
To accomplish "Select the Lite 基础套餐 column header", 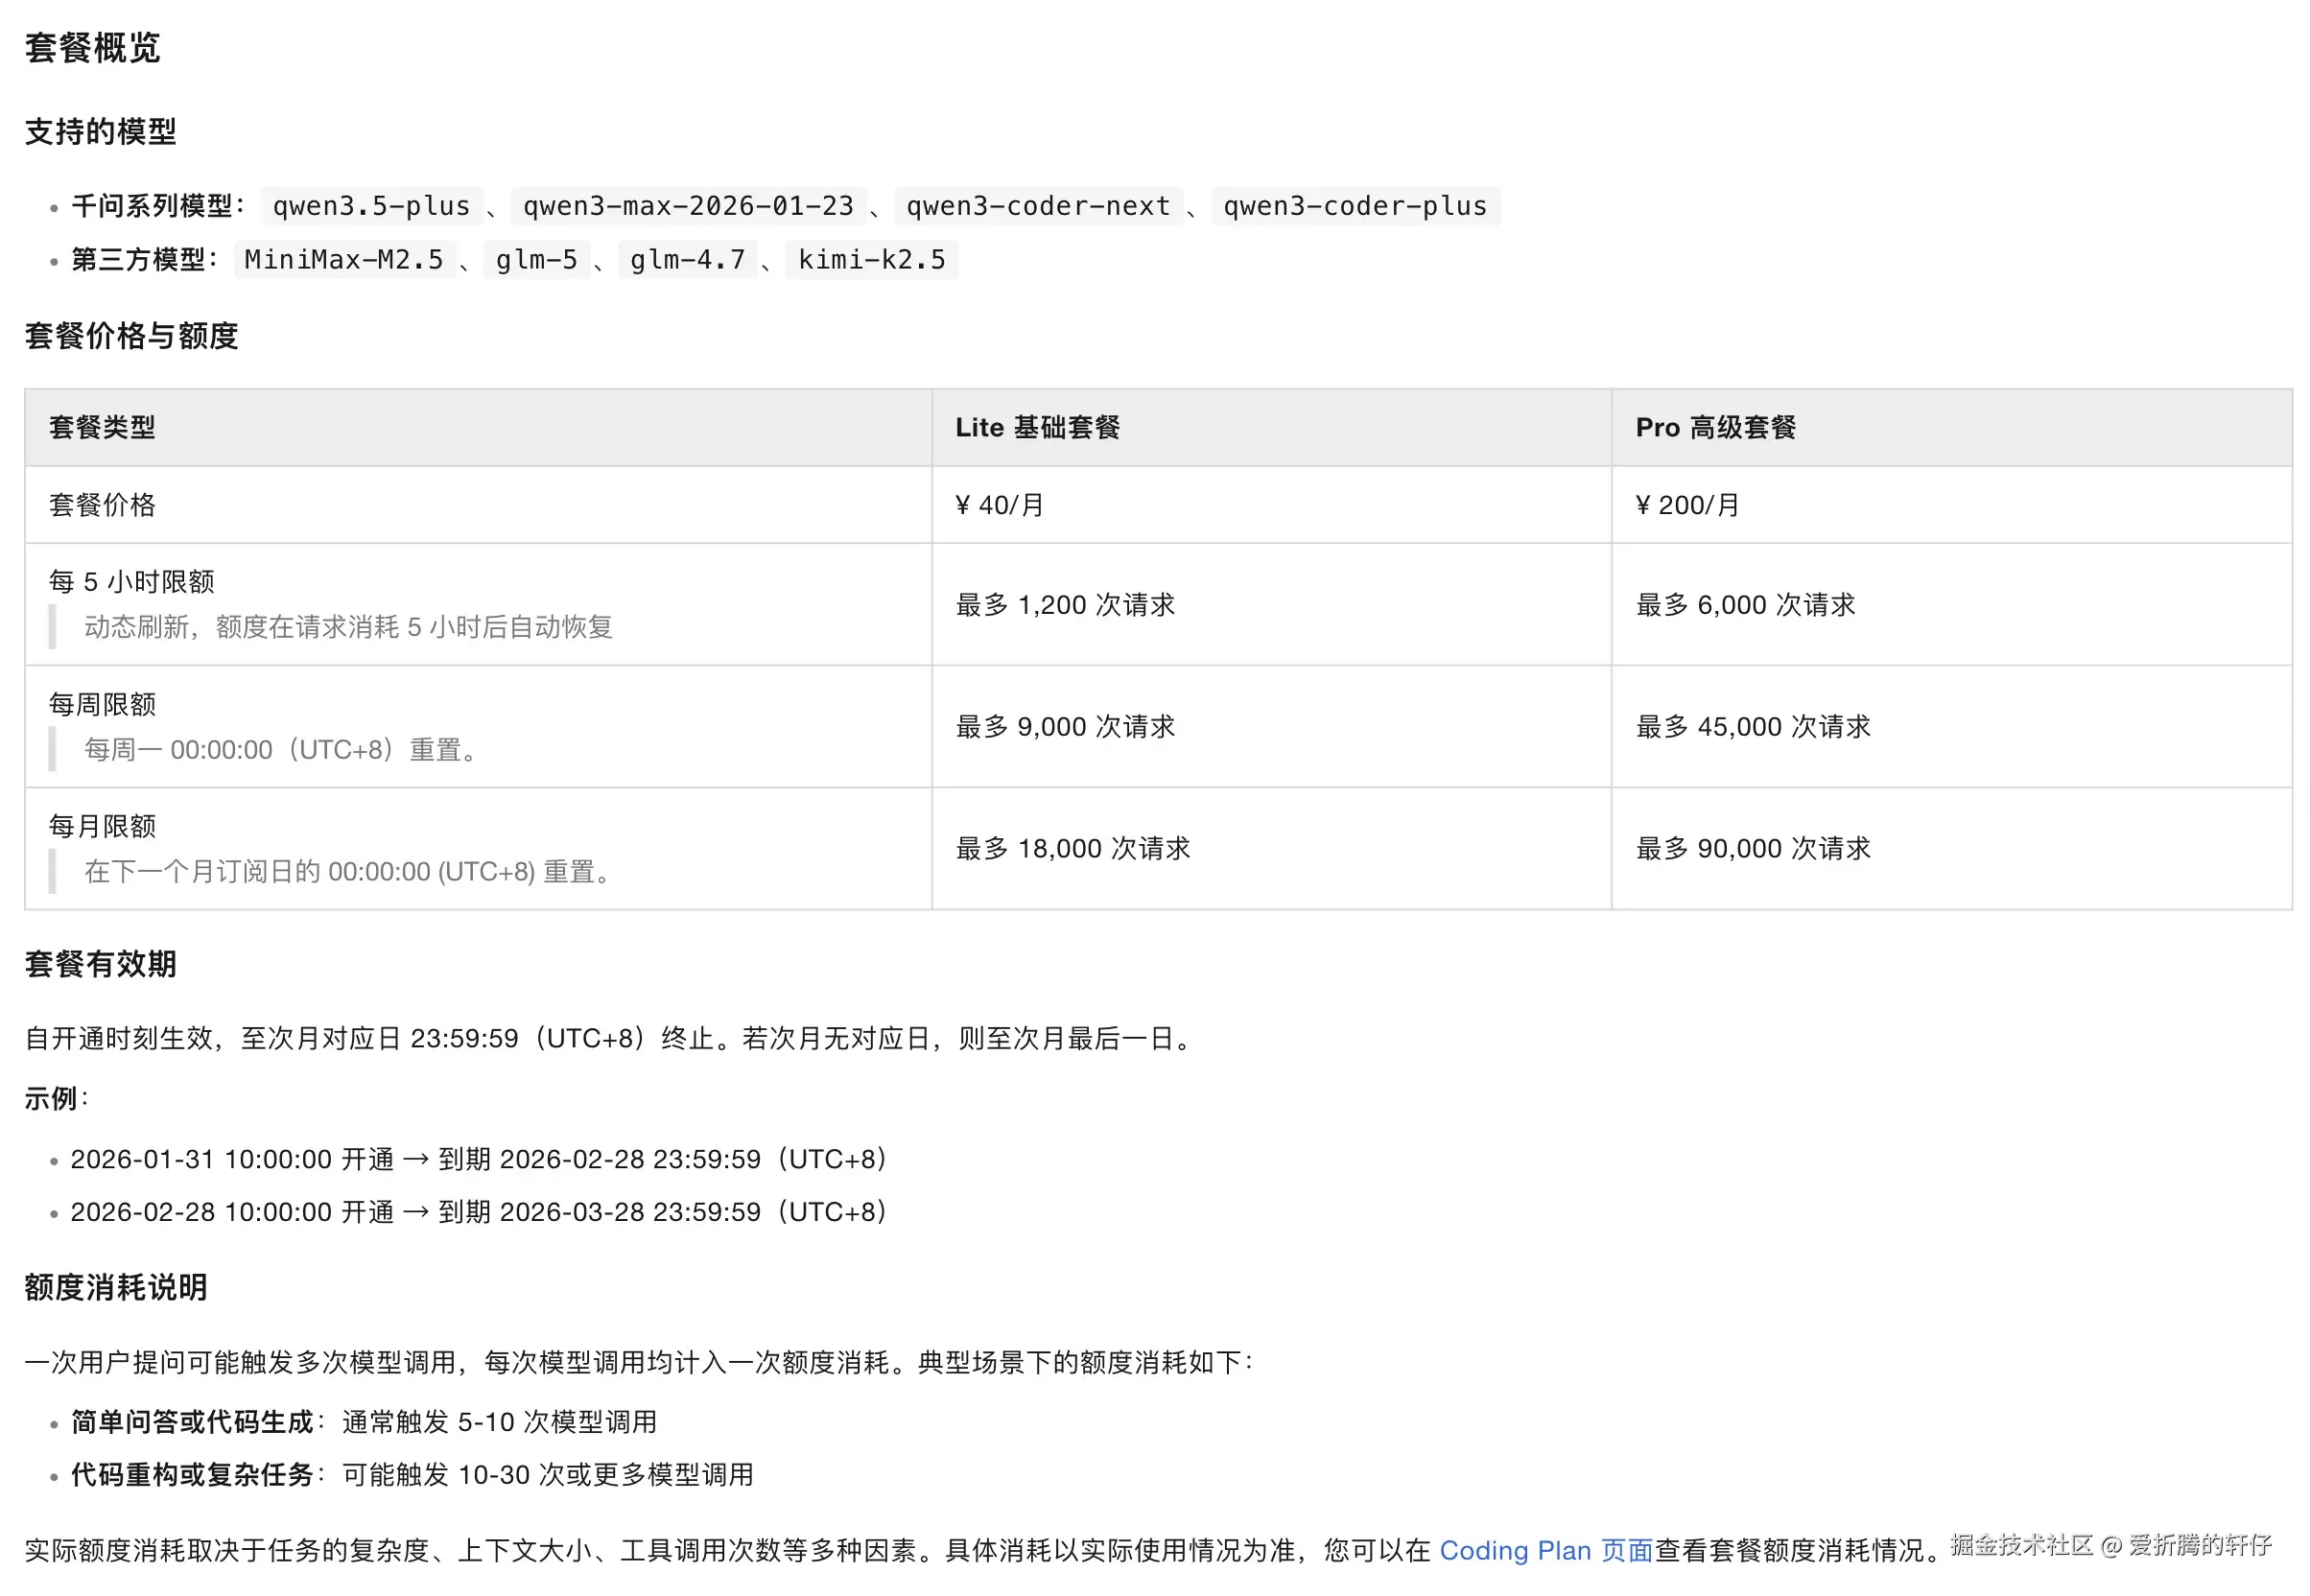I will 1038,427.
